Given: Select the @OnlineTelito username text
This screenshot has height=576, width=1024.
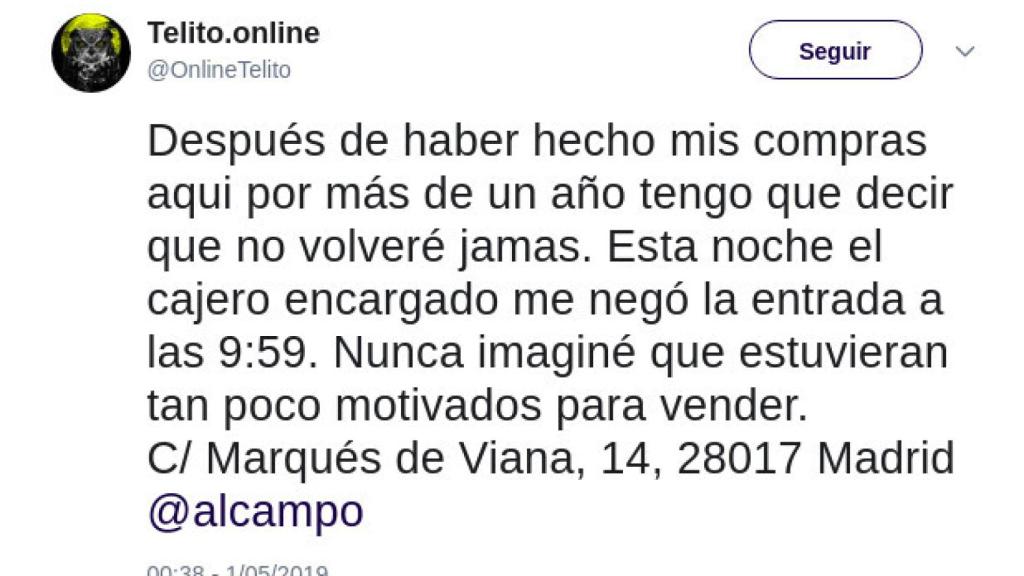Looking at the screenshot, I should click(222, 69).
